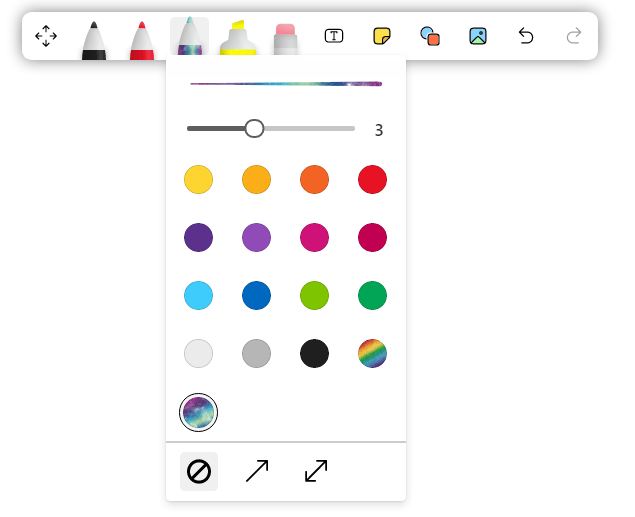
Task: Click the redo arrow
Action: click(574, 36)
